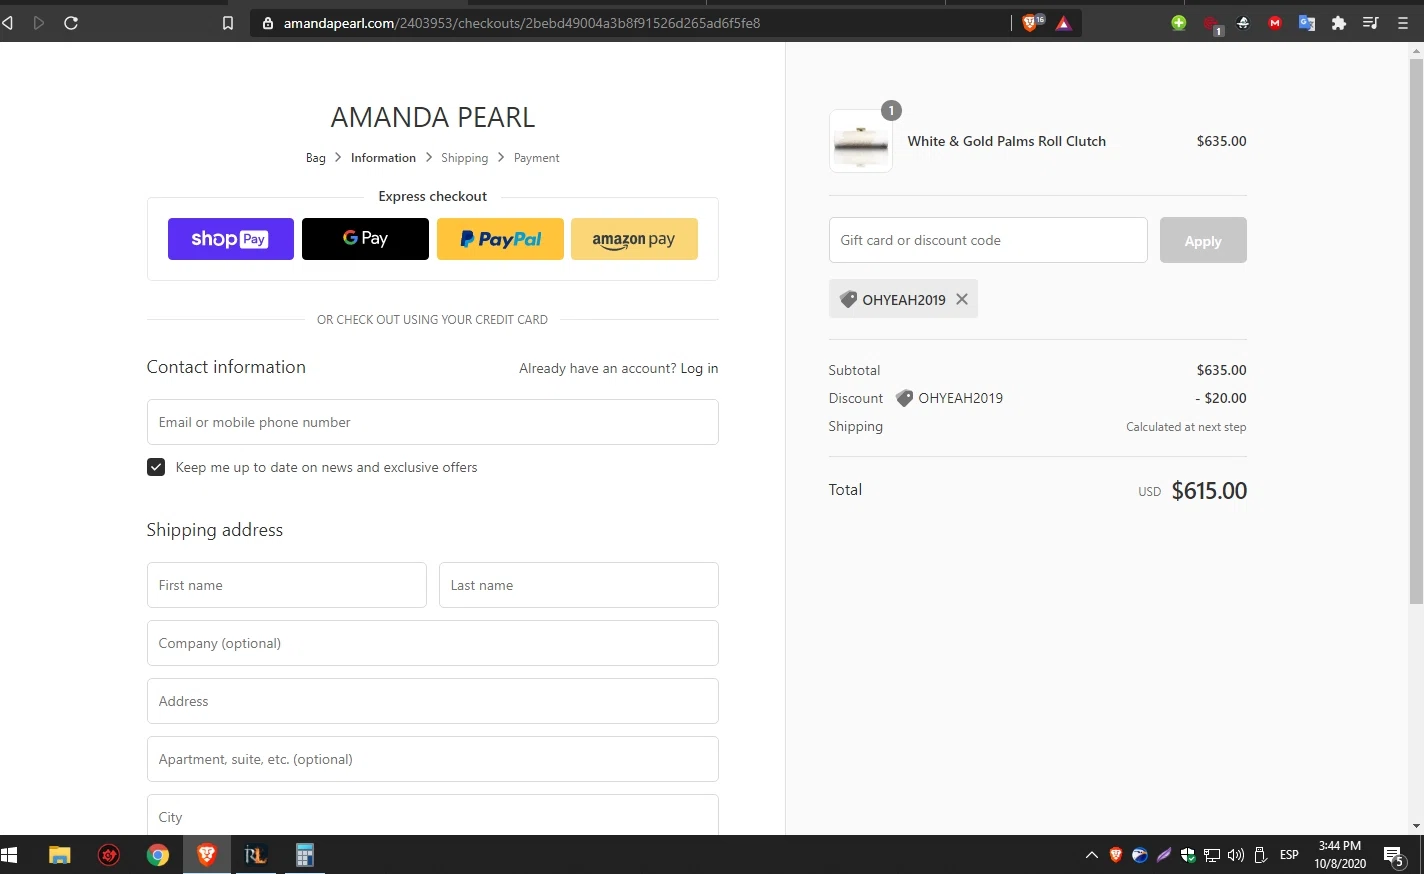
Task: Click the Information breadcrumb step
Action: pyautogui.click(x=383, y=158)
